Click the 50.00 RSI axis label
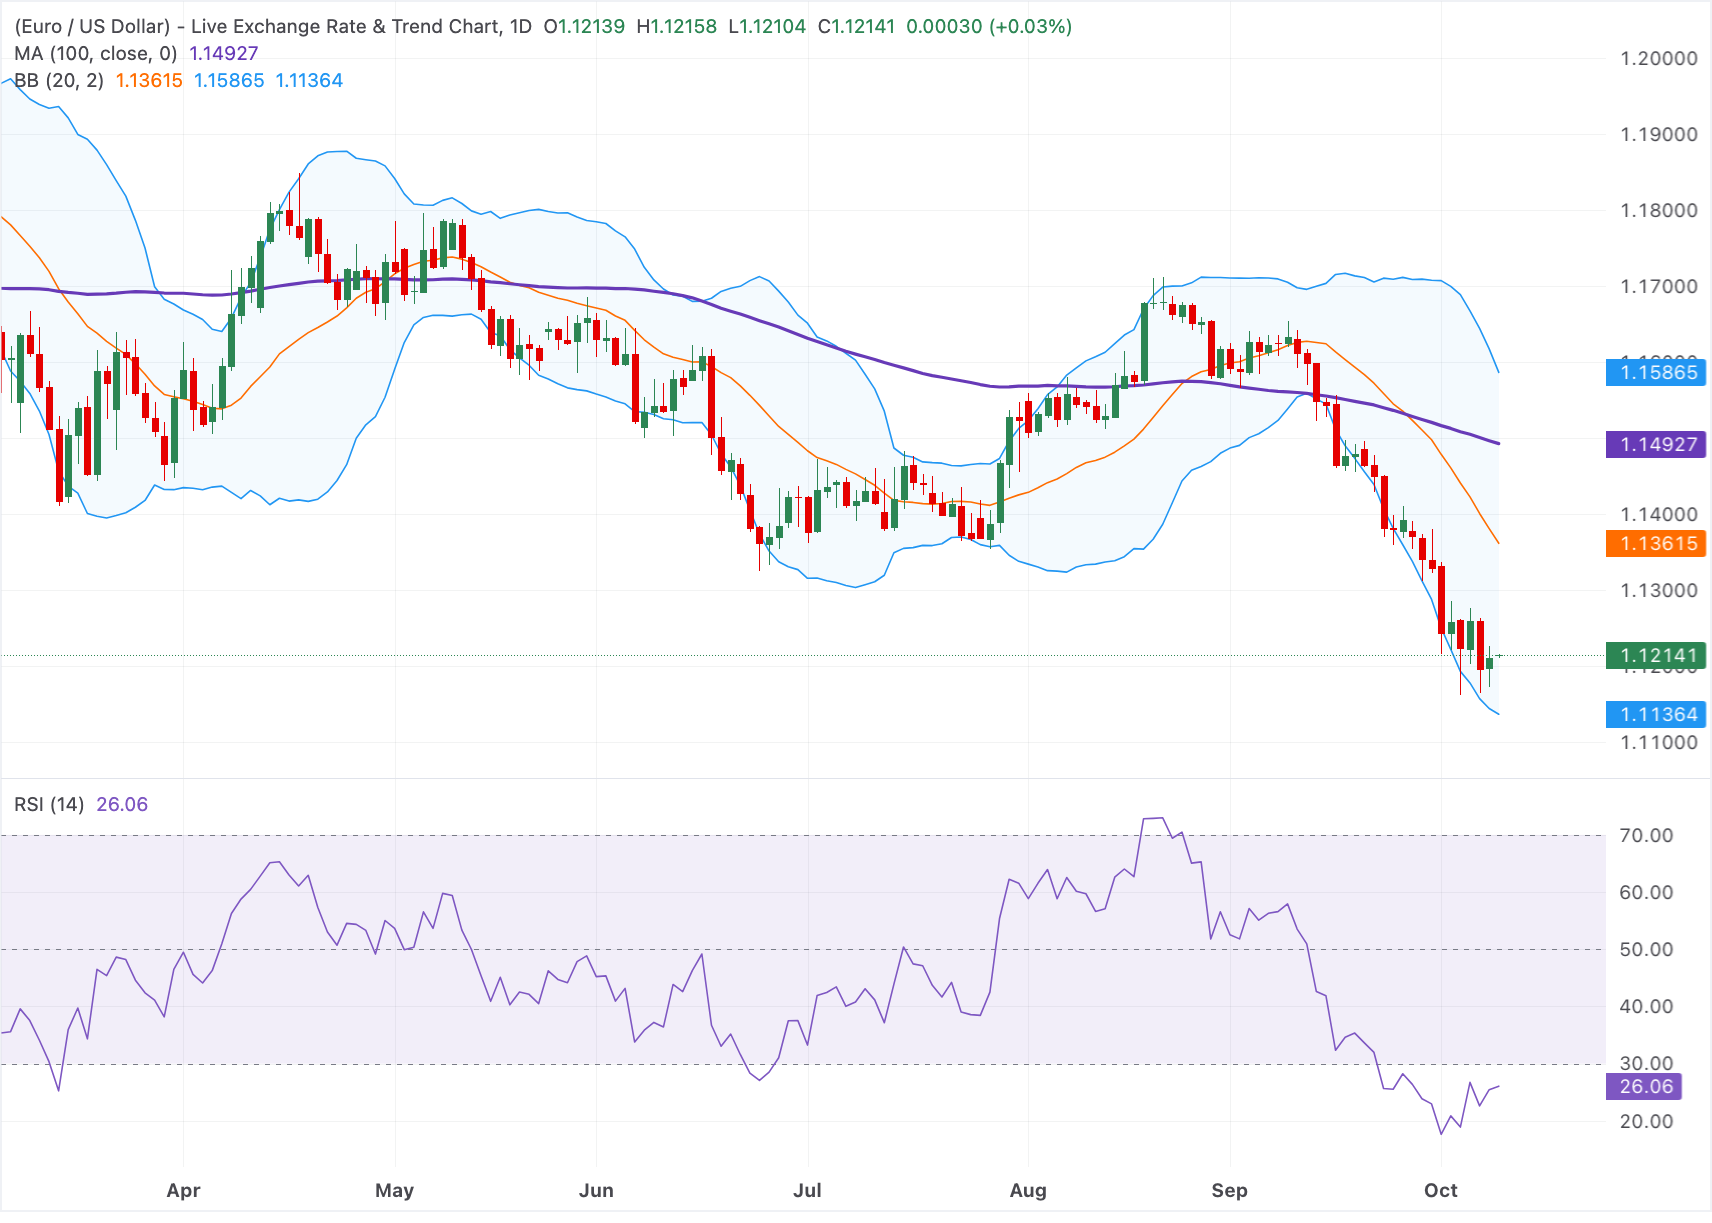Viewport: 1712px width, 1223px height. 1646,949
